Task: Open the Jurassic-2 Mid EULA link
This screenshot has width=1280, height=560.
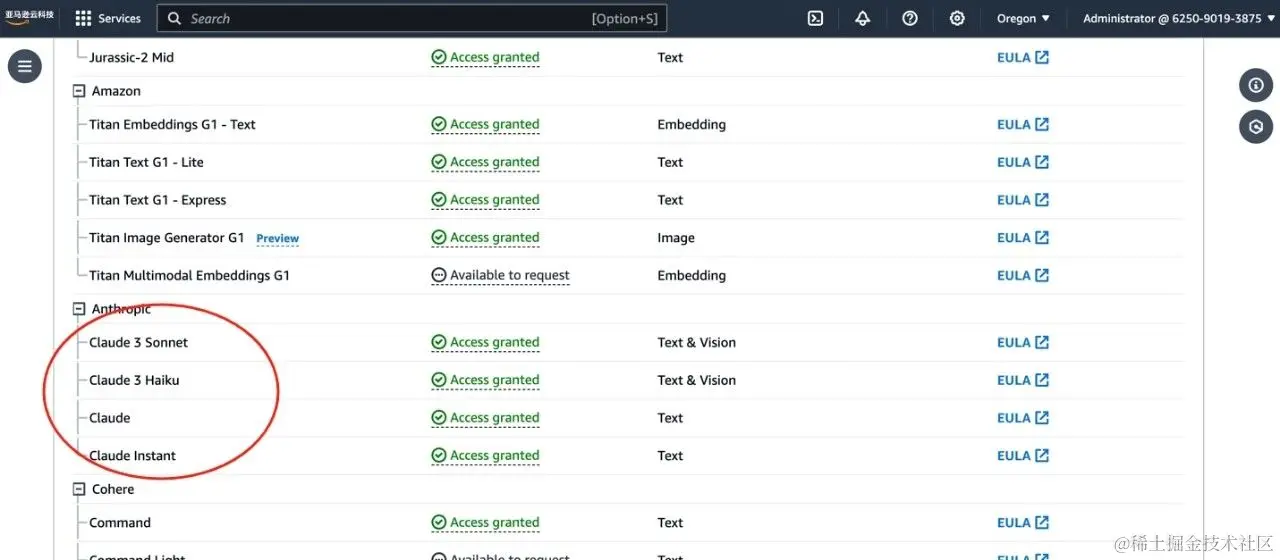Action: click(x=1023, y=57)
